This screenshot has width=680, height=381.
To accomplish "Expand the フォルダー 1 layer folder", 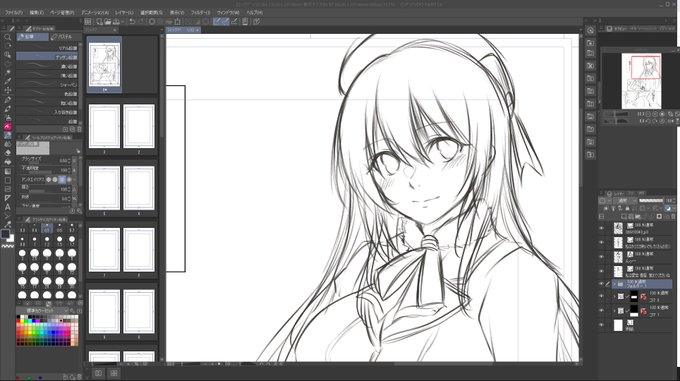I will [614, 285].
